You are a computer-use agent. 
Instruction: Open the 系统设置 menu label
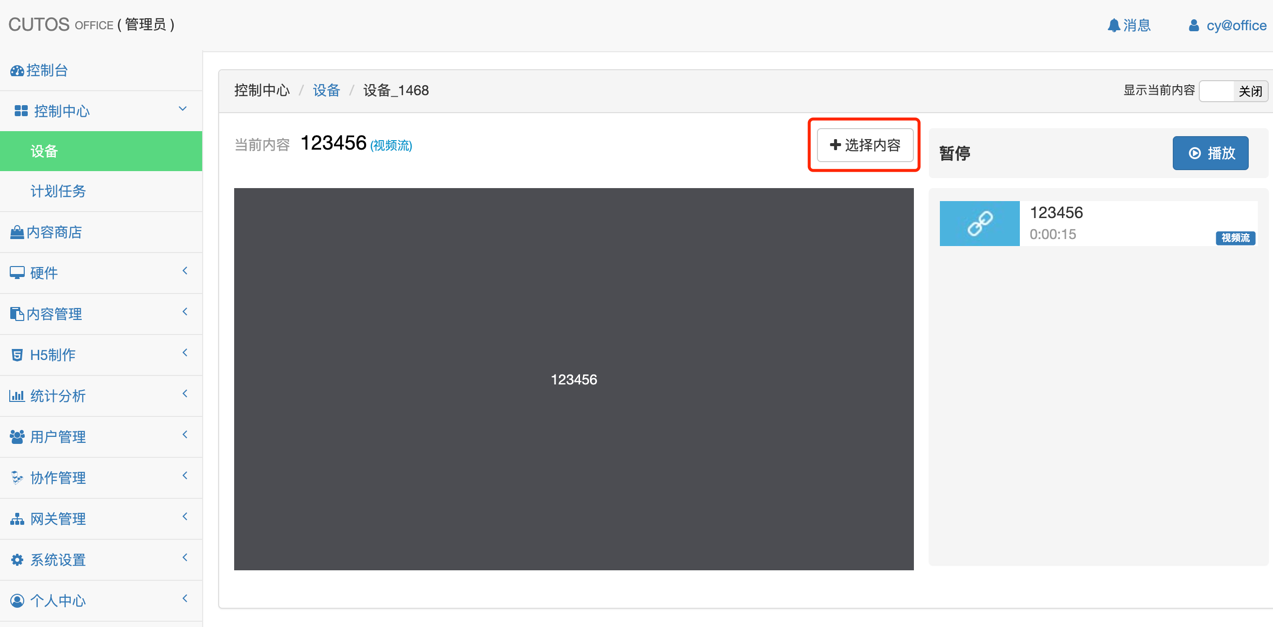[58, 560]
